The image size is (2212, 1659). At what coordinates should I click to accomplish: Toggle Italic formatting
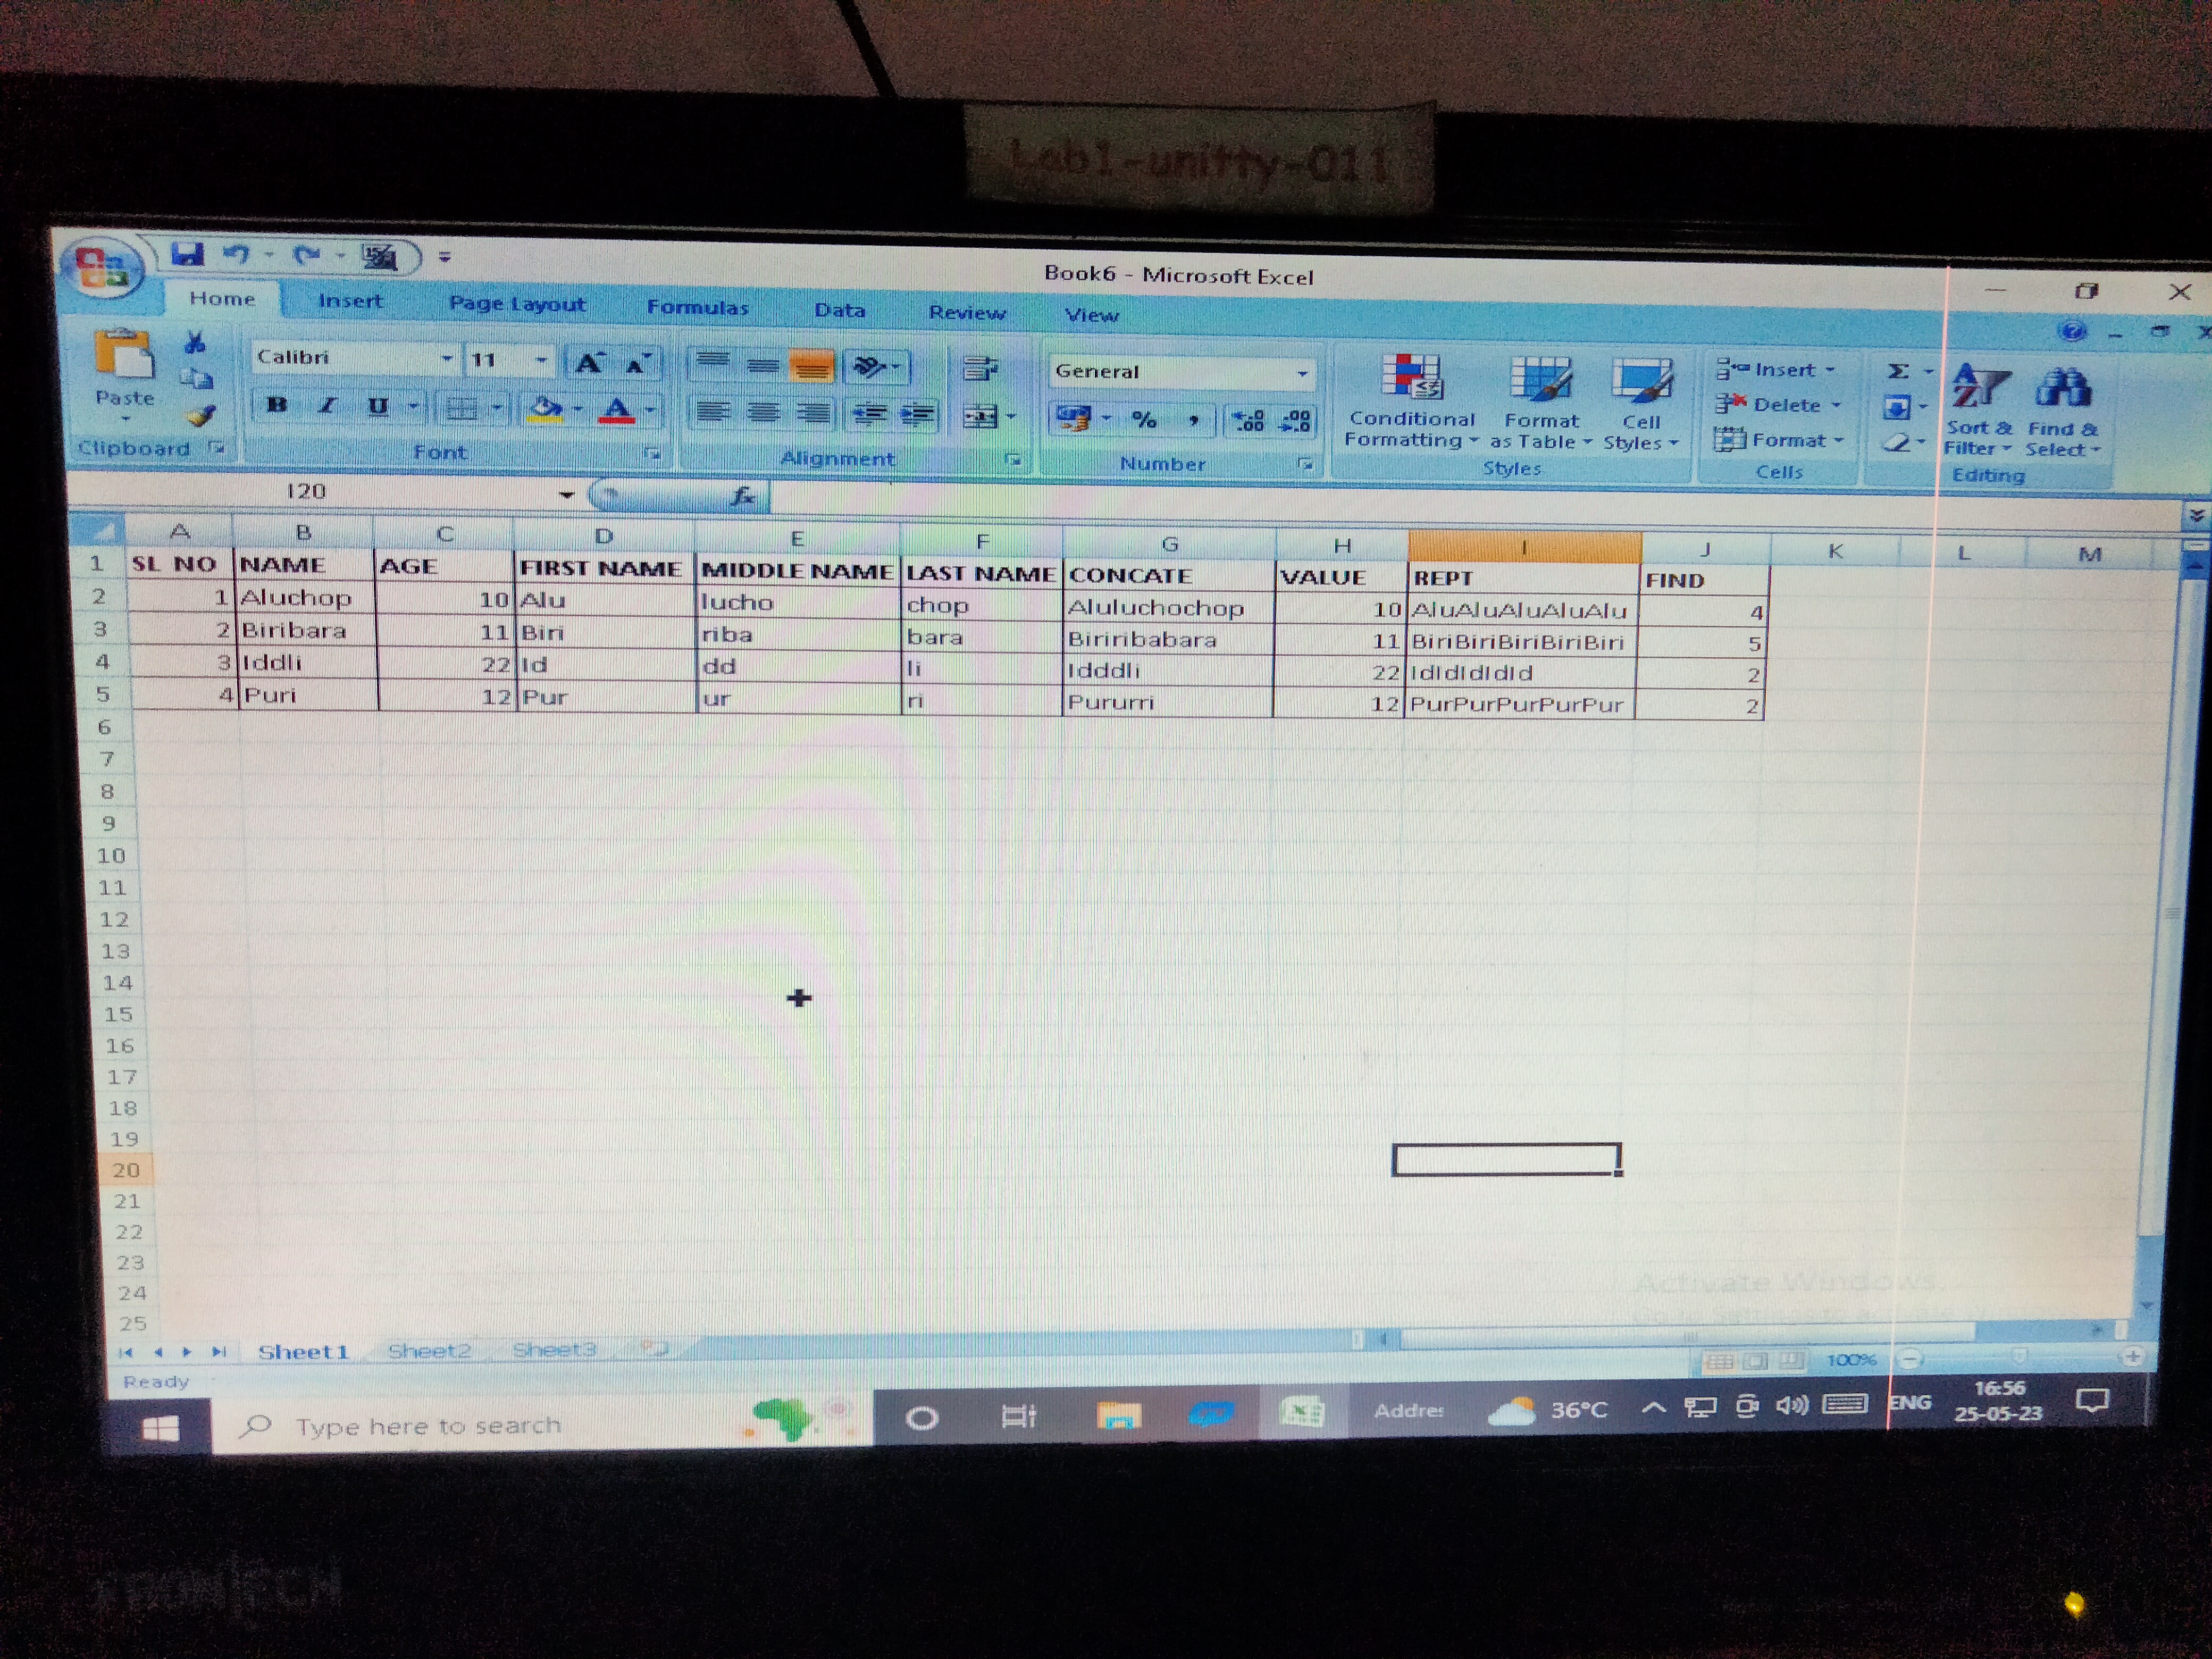(327, 406)
